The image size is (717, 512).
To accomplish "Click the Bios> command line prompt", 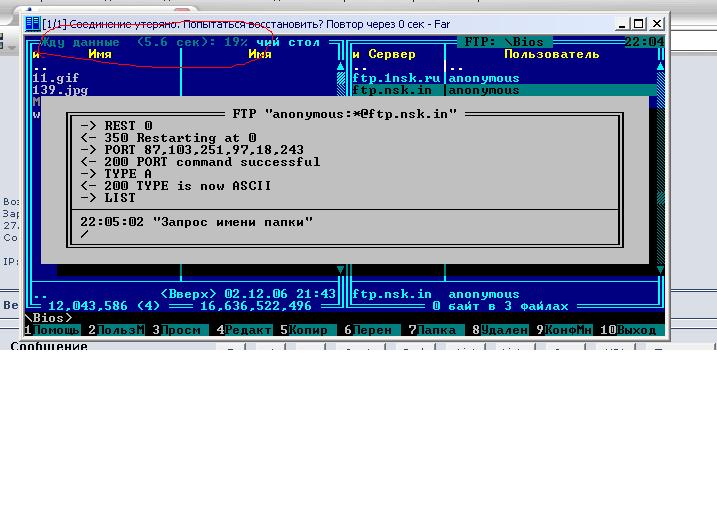I will tap(50, 318).
